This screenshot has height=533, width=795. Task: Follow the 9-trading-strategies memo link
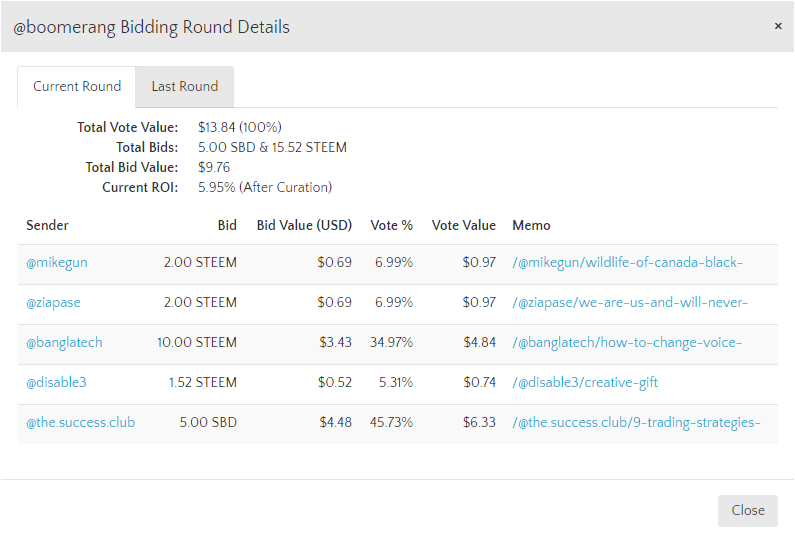(x=636, y=423)
